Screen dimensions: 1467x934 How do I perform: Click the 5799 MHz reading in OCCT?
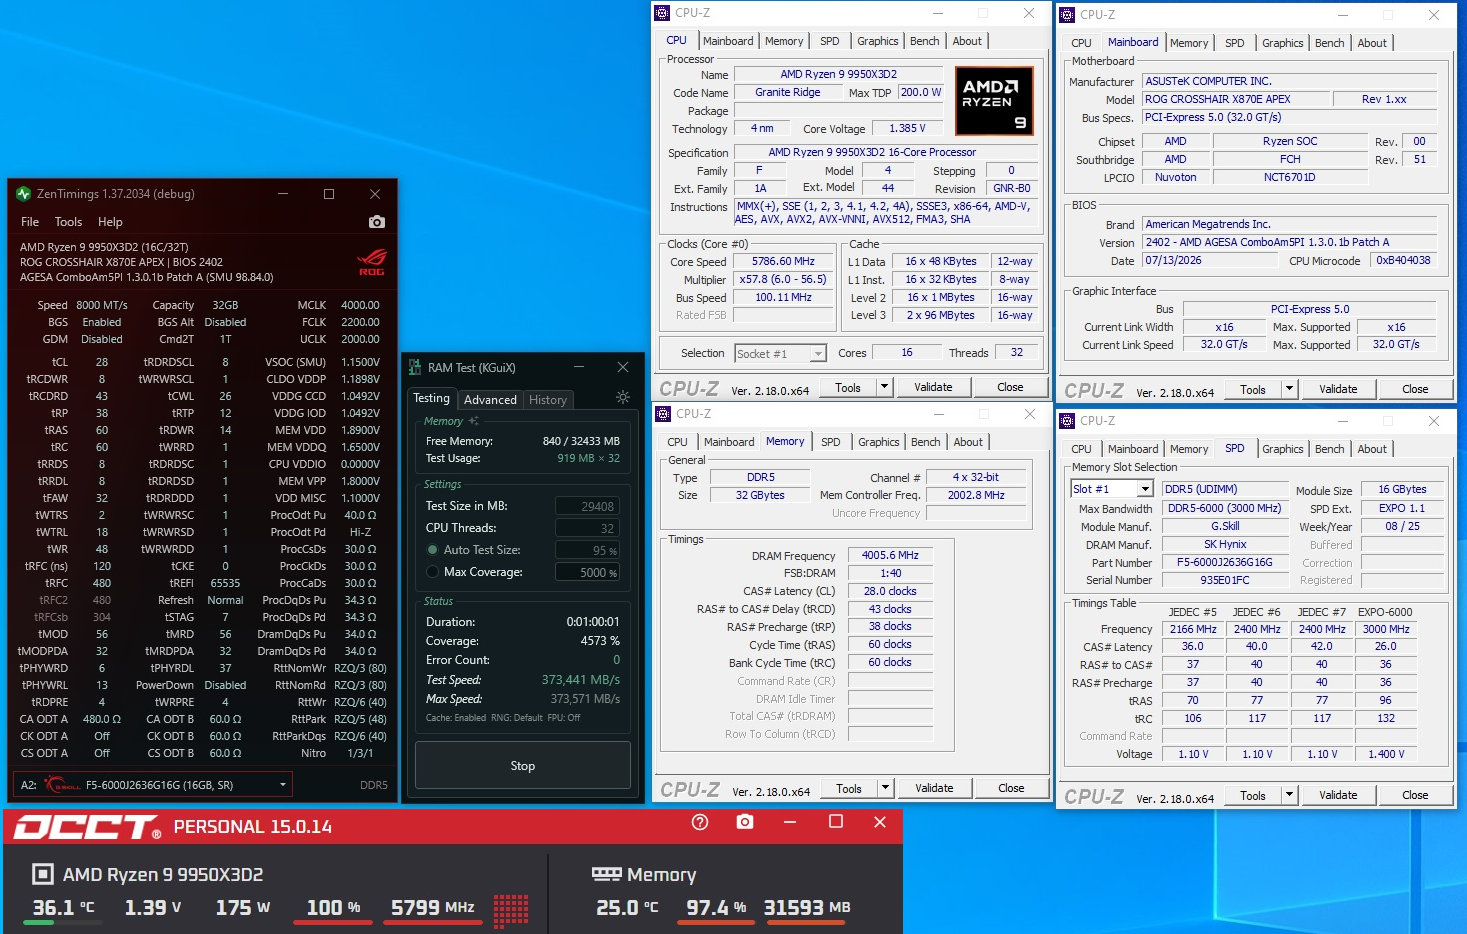tap(432, 907)
